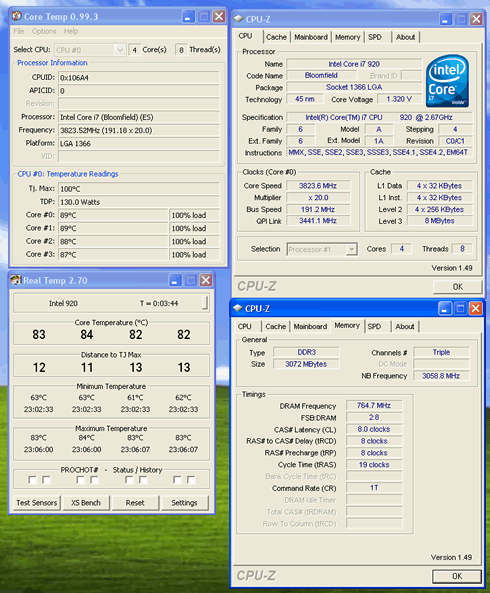Close the Real Temp window

coord(206,280)
